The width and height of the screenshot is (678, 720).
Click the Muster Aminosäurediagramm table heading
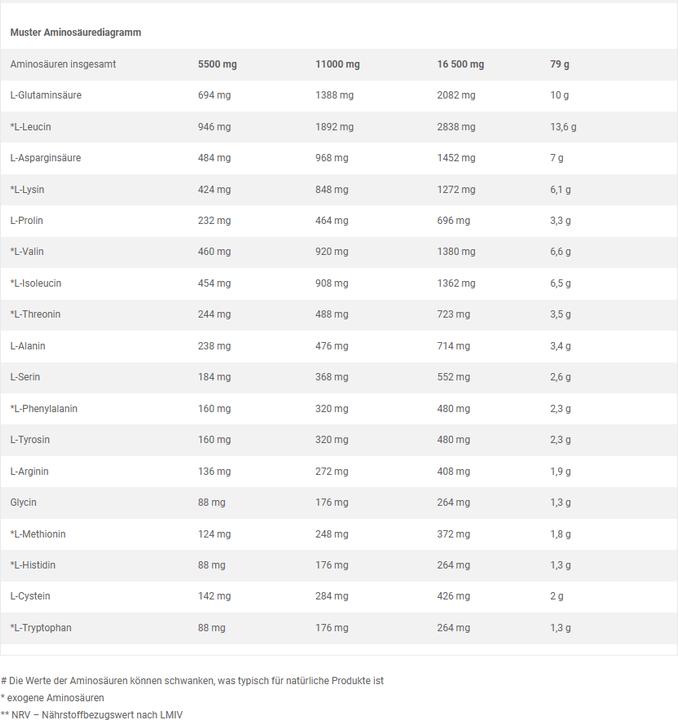(75, 32)
